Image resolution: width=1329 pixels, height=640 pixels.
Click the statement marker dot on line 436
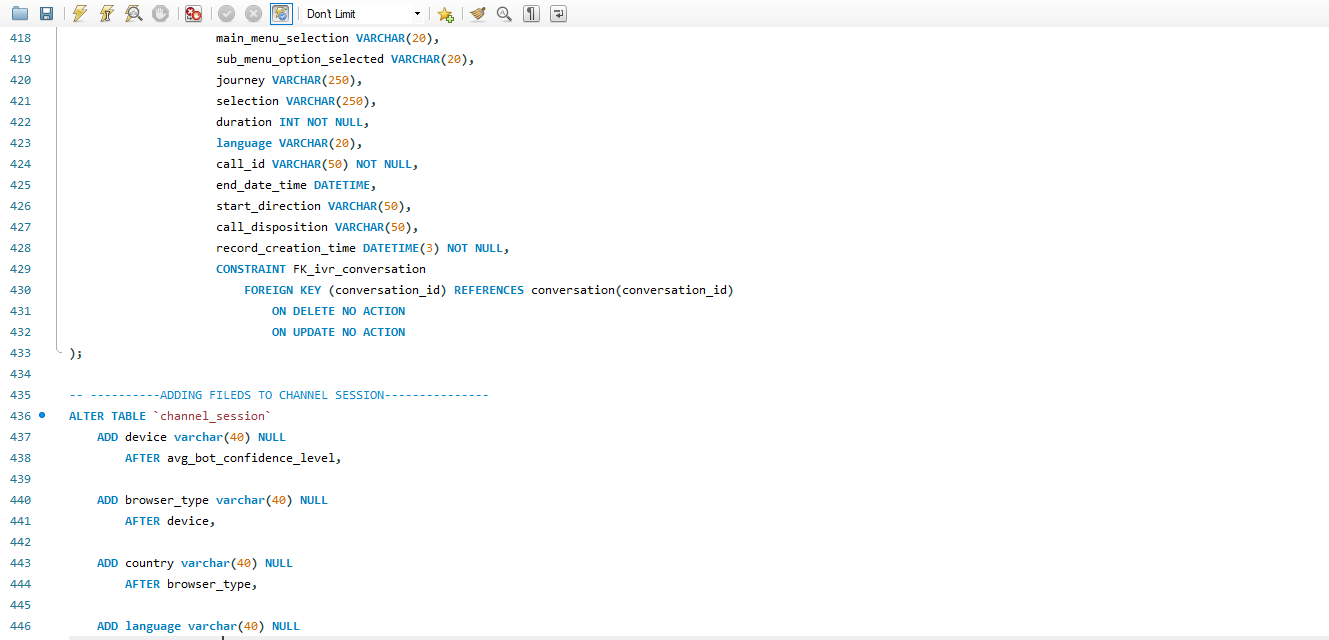tap(42, 415)
